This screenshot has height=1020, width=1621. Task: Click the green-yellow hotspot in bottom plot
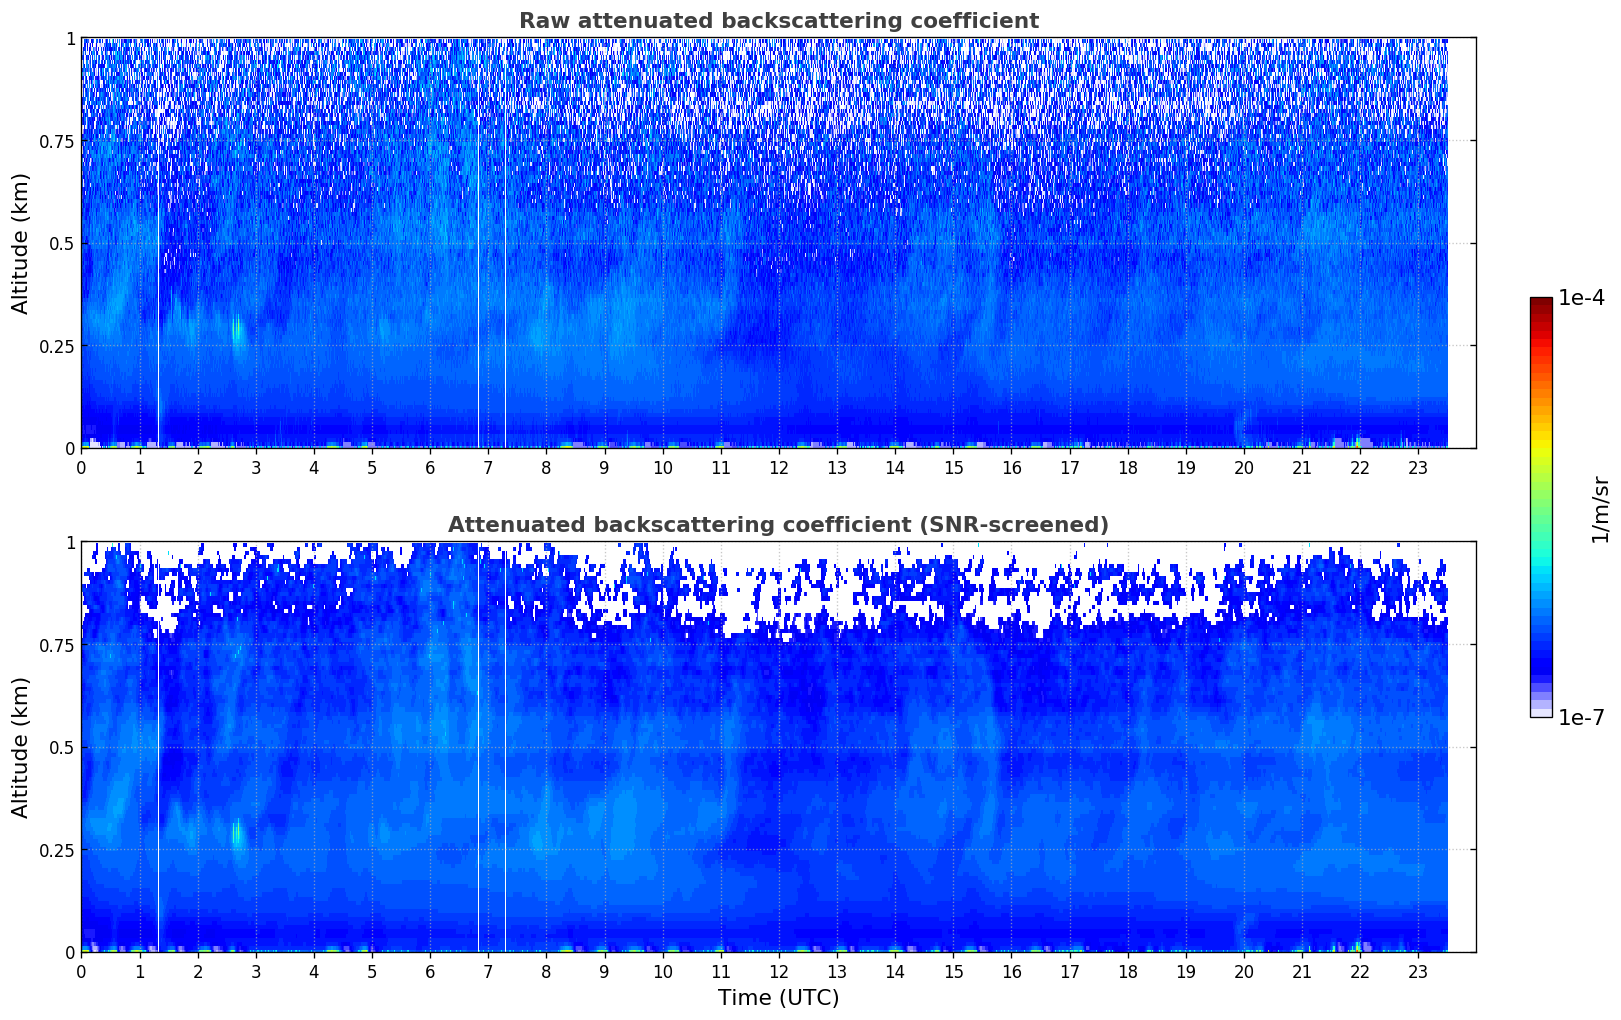coord(237,832)
